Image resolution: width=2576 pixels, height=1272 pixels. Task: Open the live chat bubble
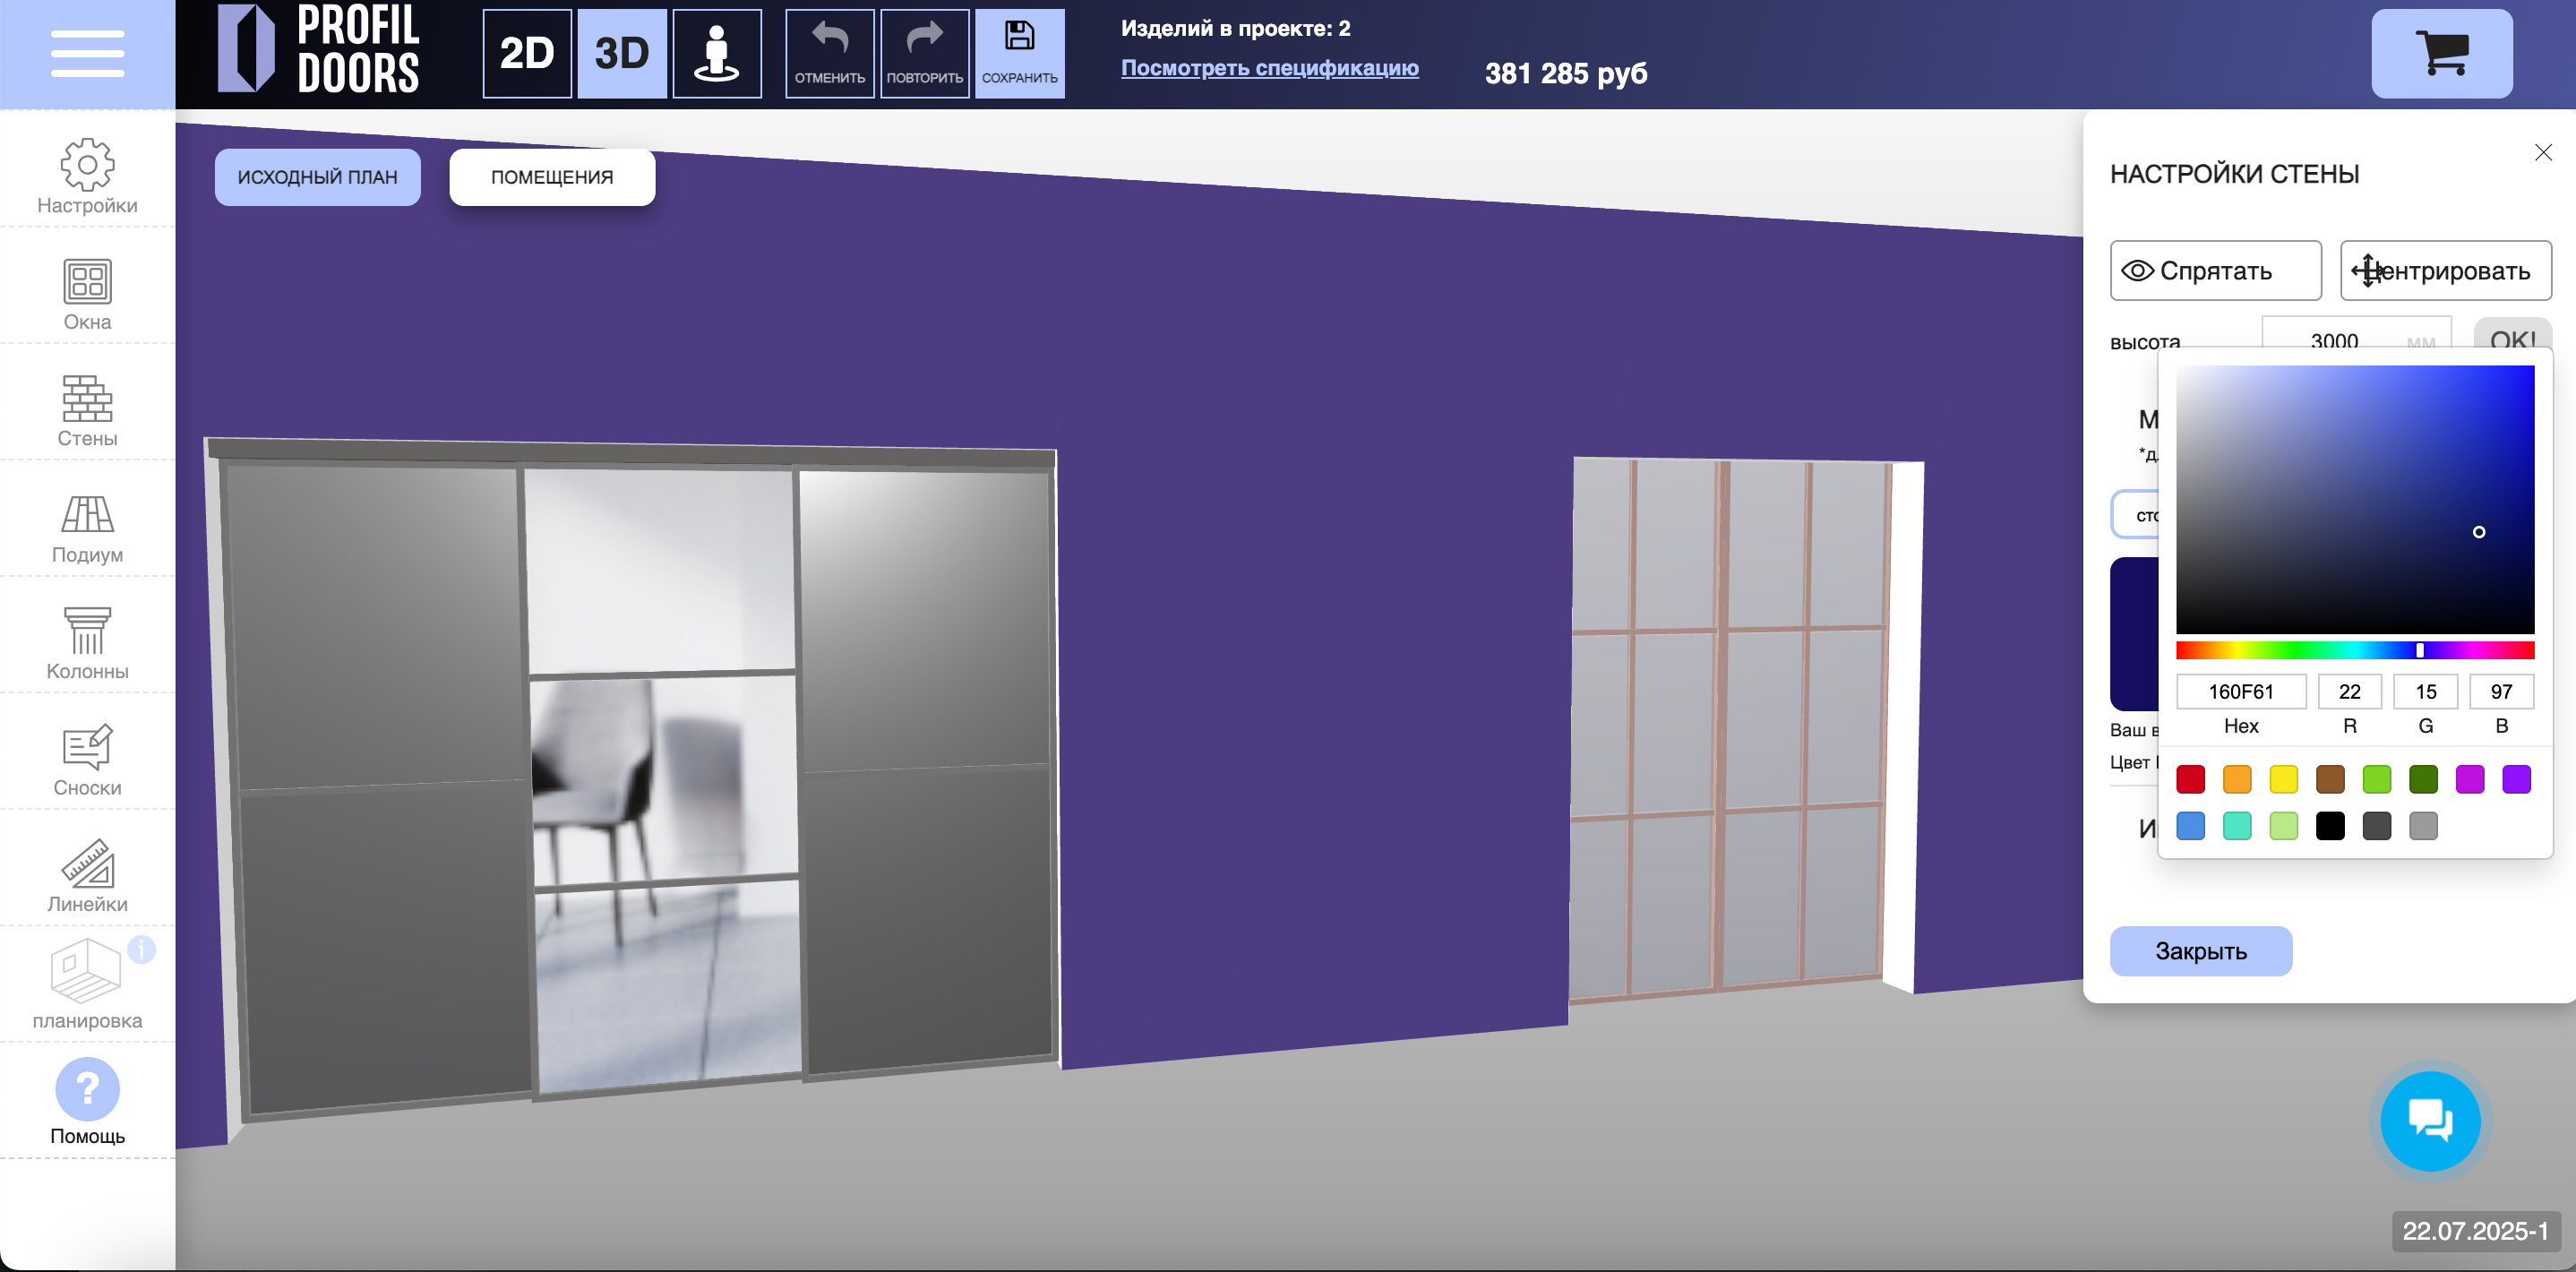(x=2430, y=1120)
